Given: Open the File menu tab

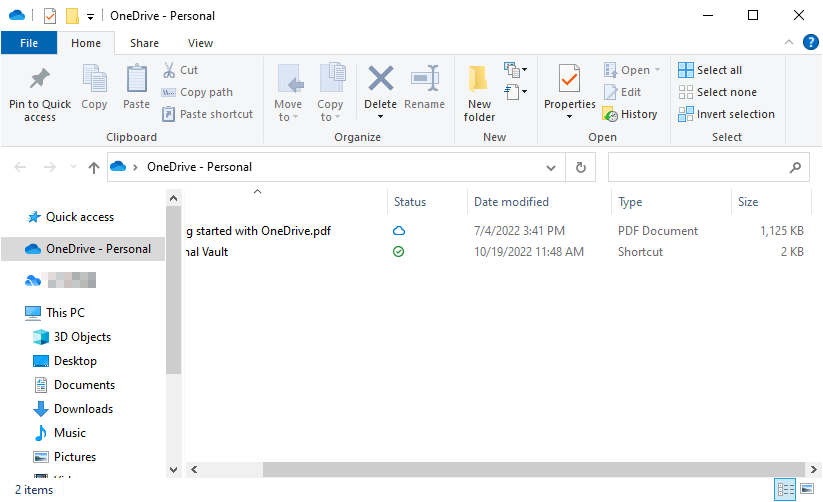Looking at the screenshot, I should (x=29, y=43).
